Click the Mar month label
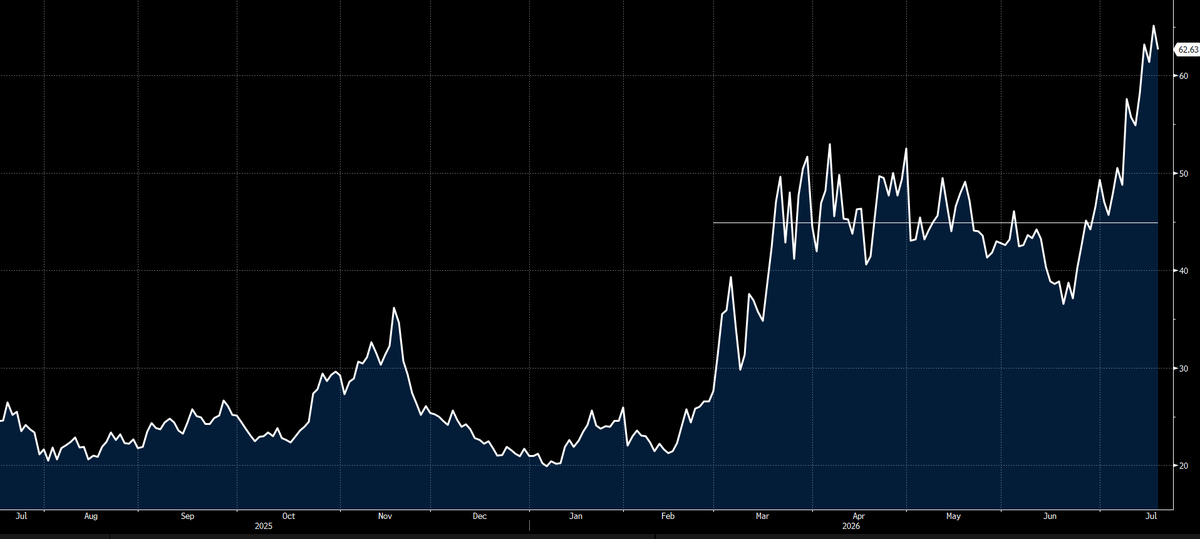Viewport: 1200px width, 539px height. point(763,516)
